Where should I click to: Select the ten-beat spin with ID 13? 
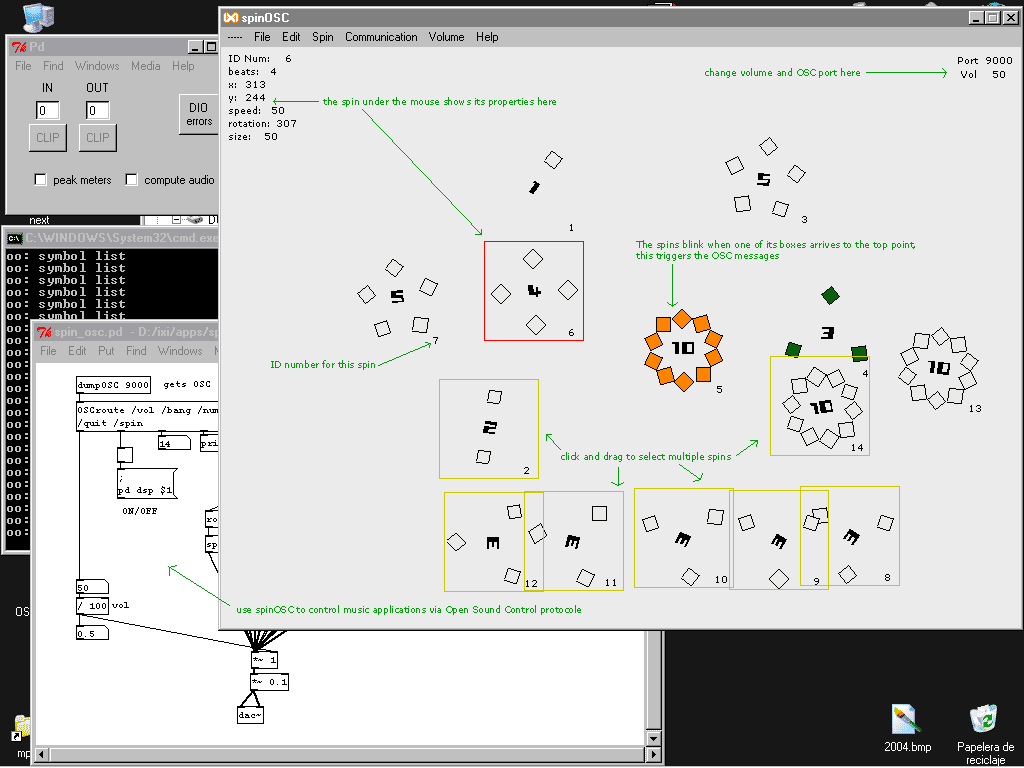pos(939,368)
